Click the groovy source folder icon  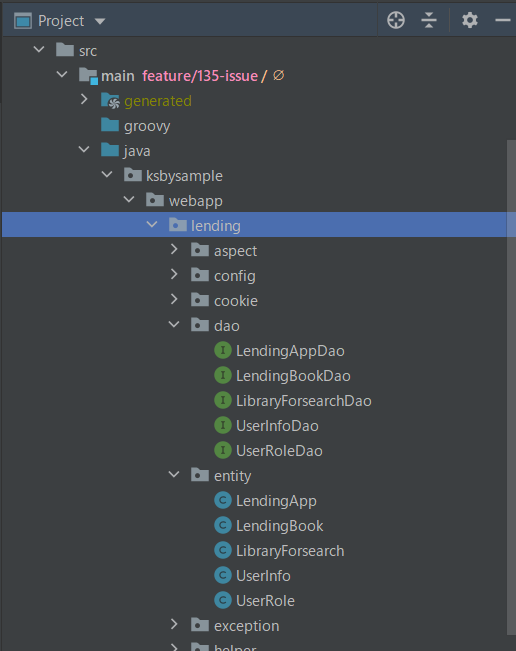[x=110, y=125]
